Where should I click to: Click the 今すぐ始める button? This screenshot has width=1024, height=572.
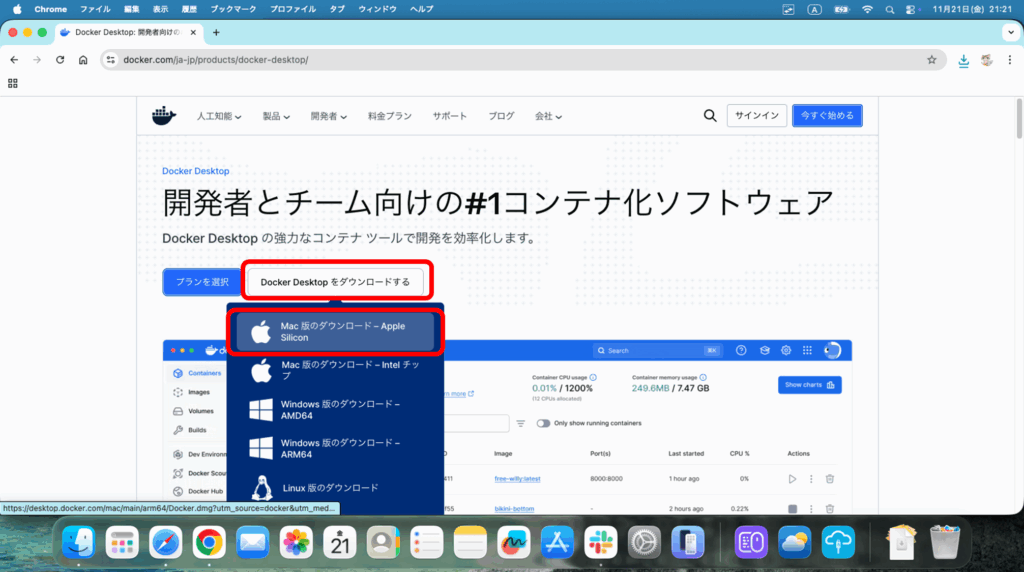pos(827,116)
